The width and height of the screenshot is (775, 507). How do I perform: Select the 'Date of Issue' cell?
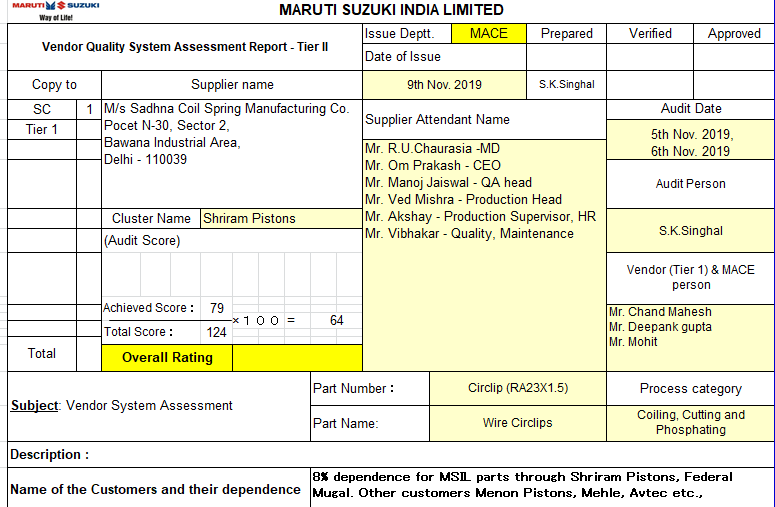[444, 57]
